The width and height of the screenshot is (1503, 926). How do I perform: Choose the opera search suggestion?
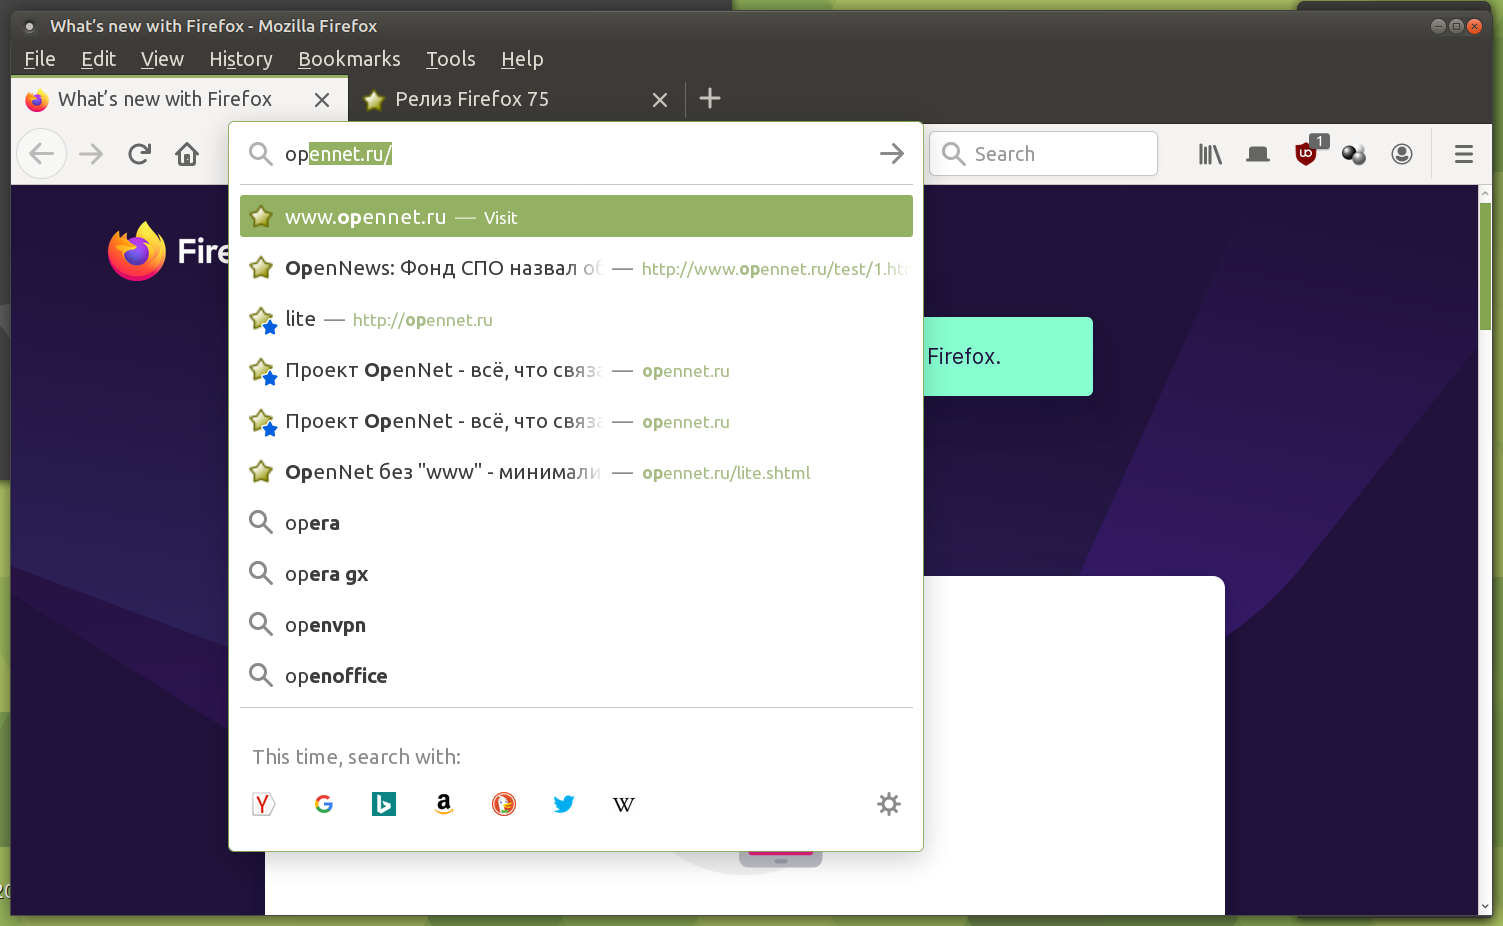(576, 523)
